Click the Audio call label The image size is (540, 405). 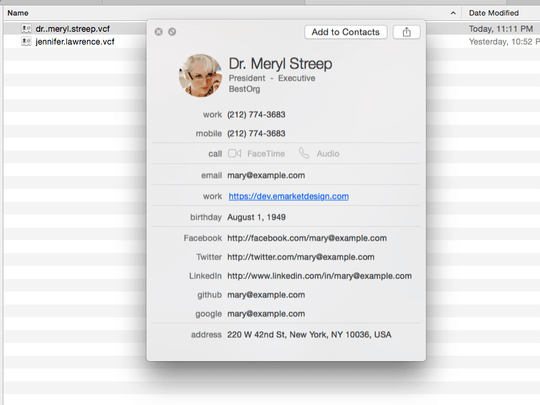(x=328, y=154)
